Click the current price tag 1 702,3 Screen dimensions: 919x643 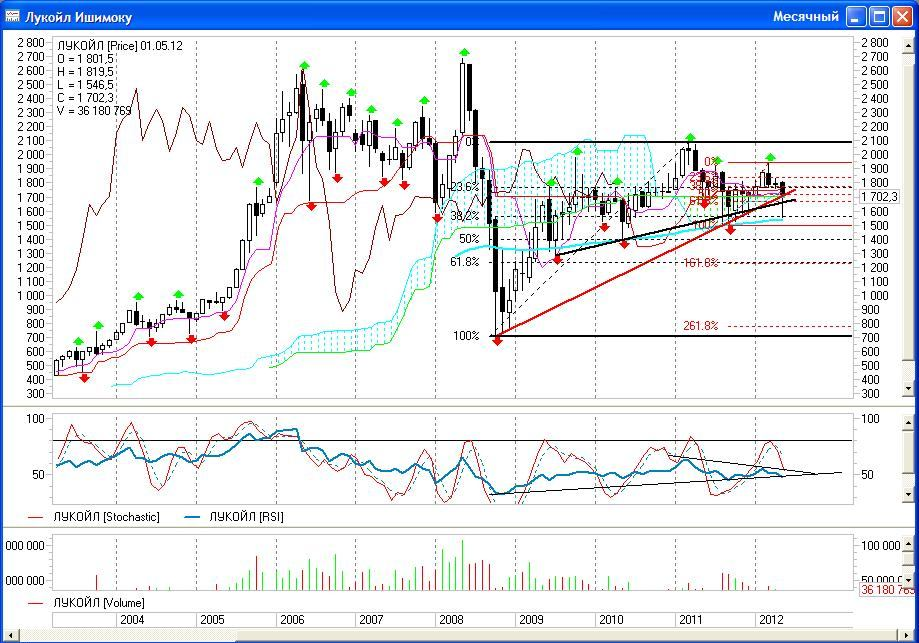(883, 199)
